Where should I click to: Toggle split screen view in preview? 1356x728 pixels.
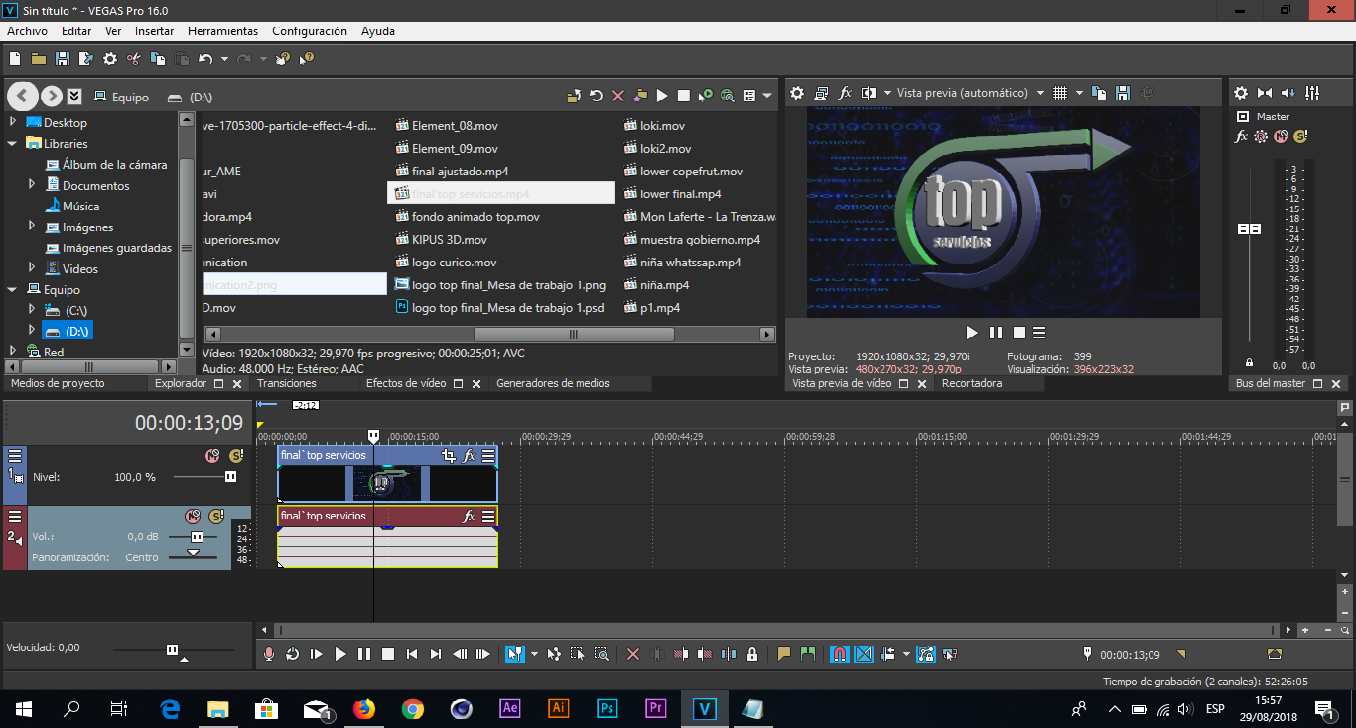(869, 93)
